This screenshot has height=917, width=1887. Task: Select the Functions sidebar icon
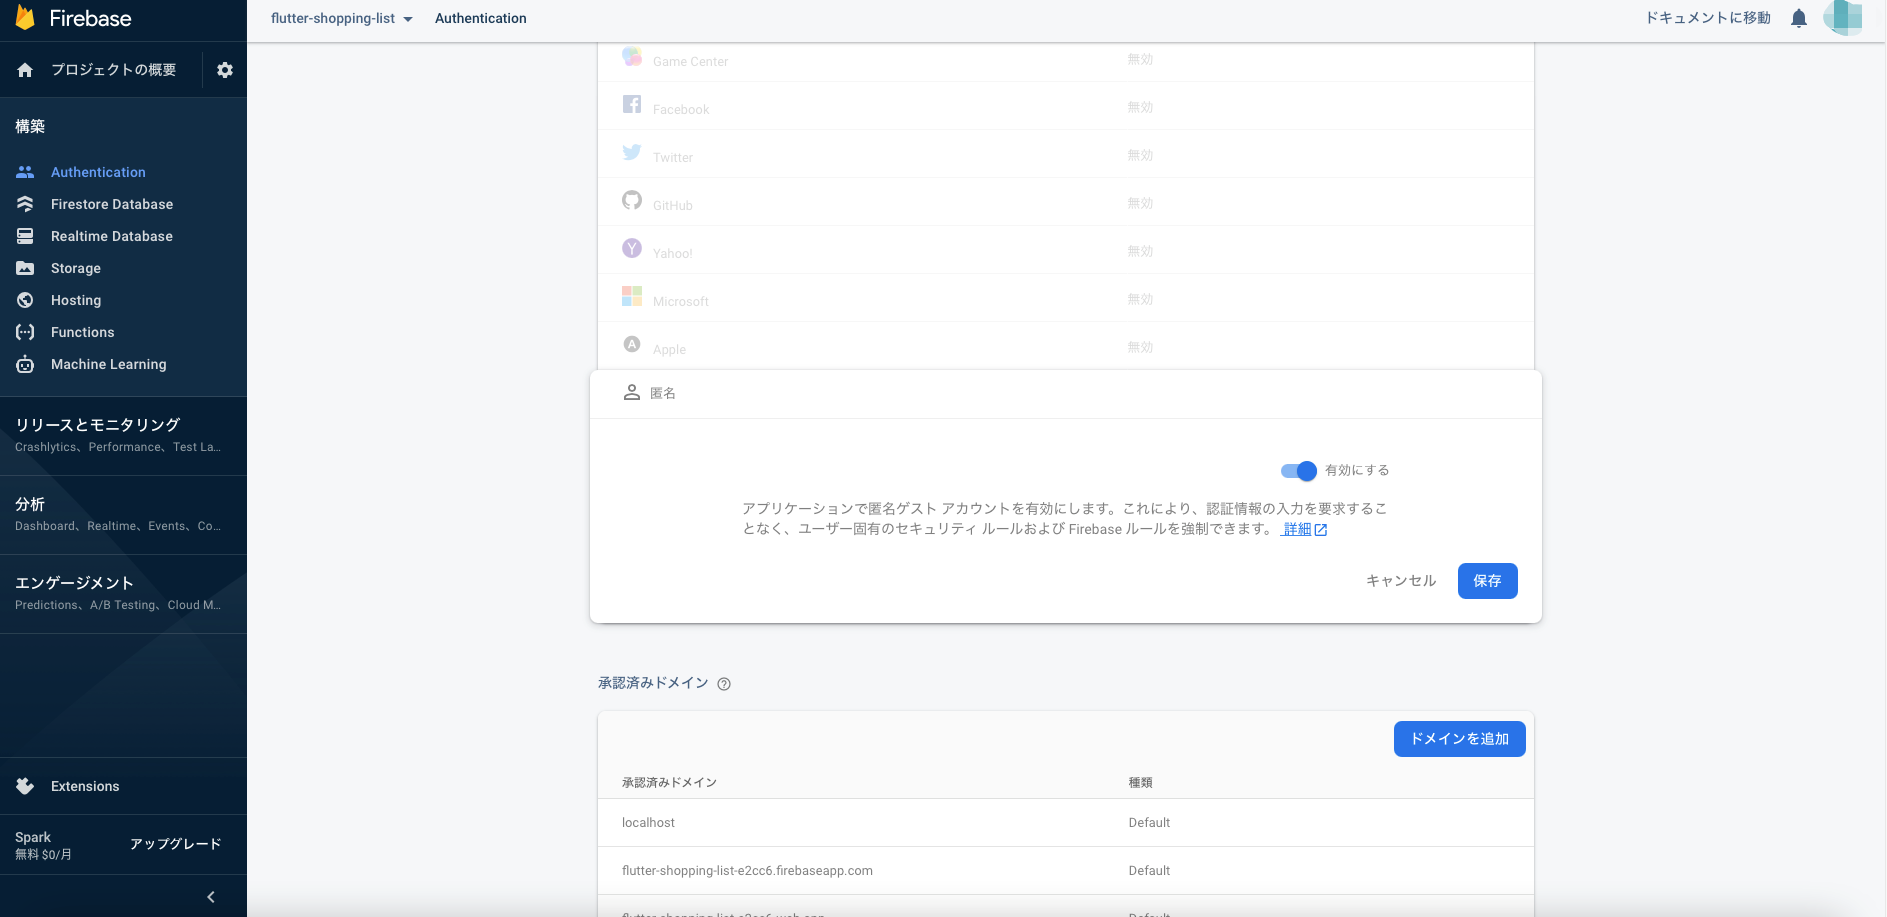pos(25,332)
